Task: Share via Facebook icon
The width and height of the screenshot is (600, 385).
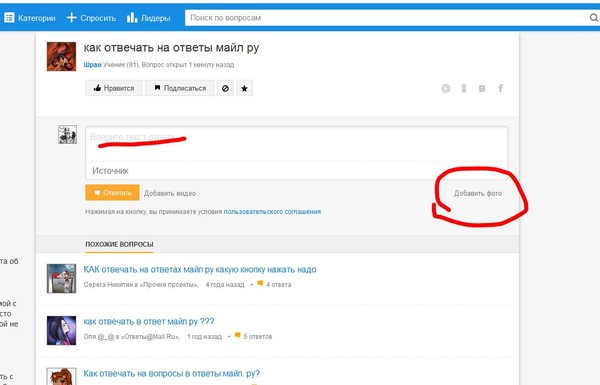Action: point(501,88)
